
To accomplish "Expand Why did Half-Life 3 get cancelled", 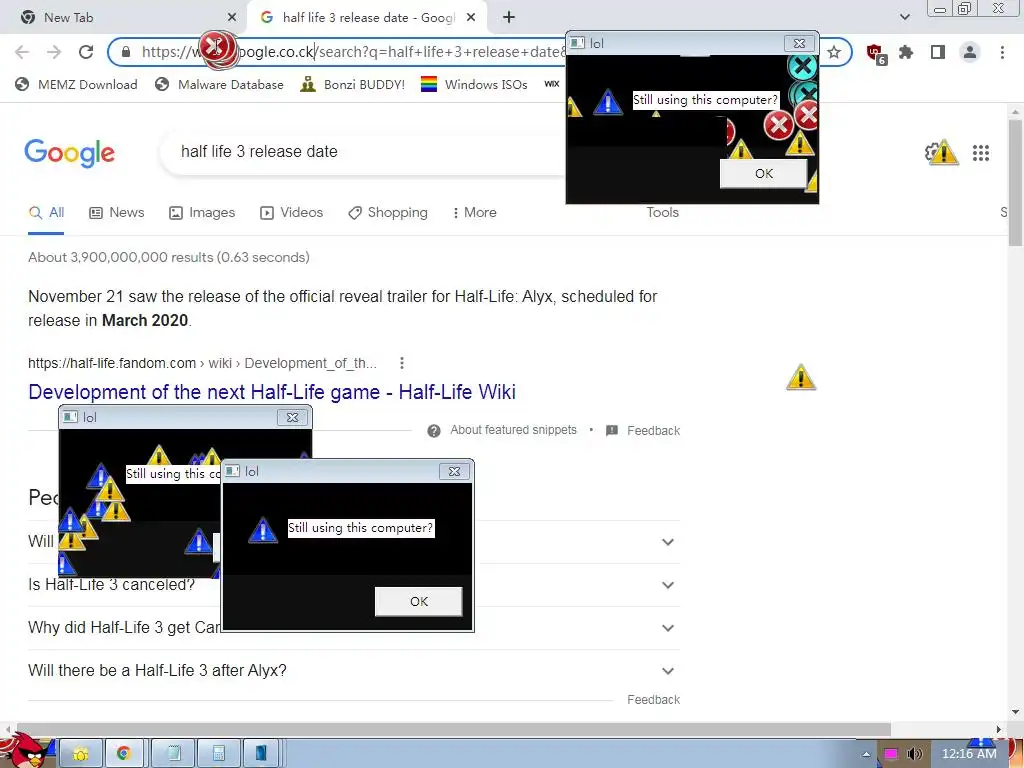I will (667, 628).
